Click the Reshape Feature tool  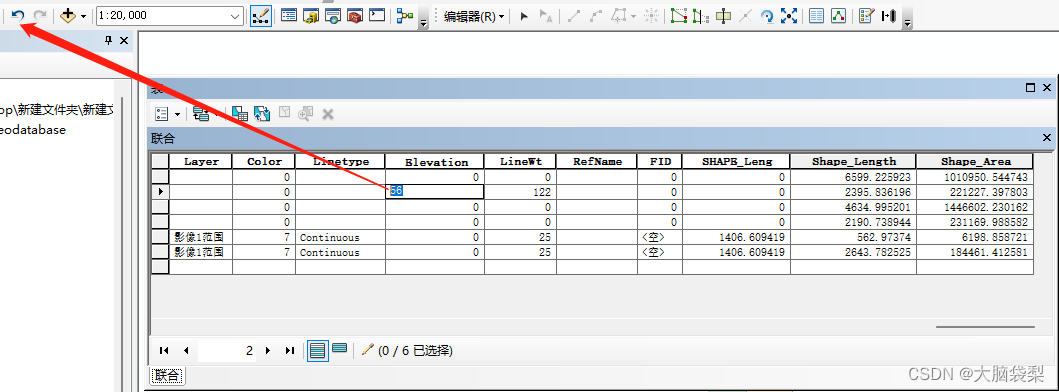pos(701,16)
